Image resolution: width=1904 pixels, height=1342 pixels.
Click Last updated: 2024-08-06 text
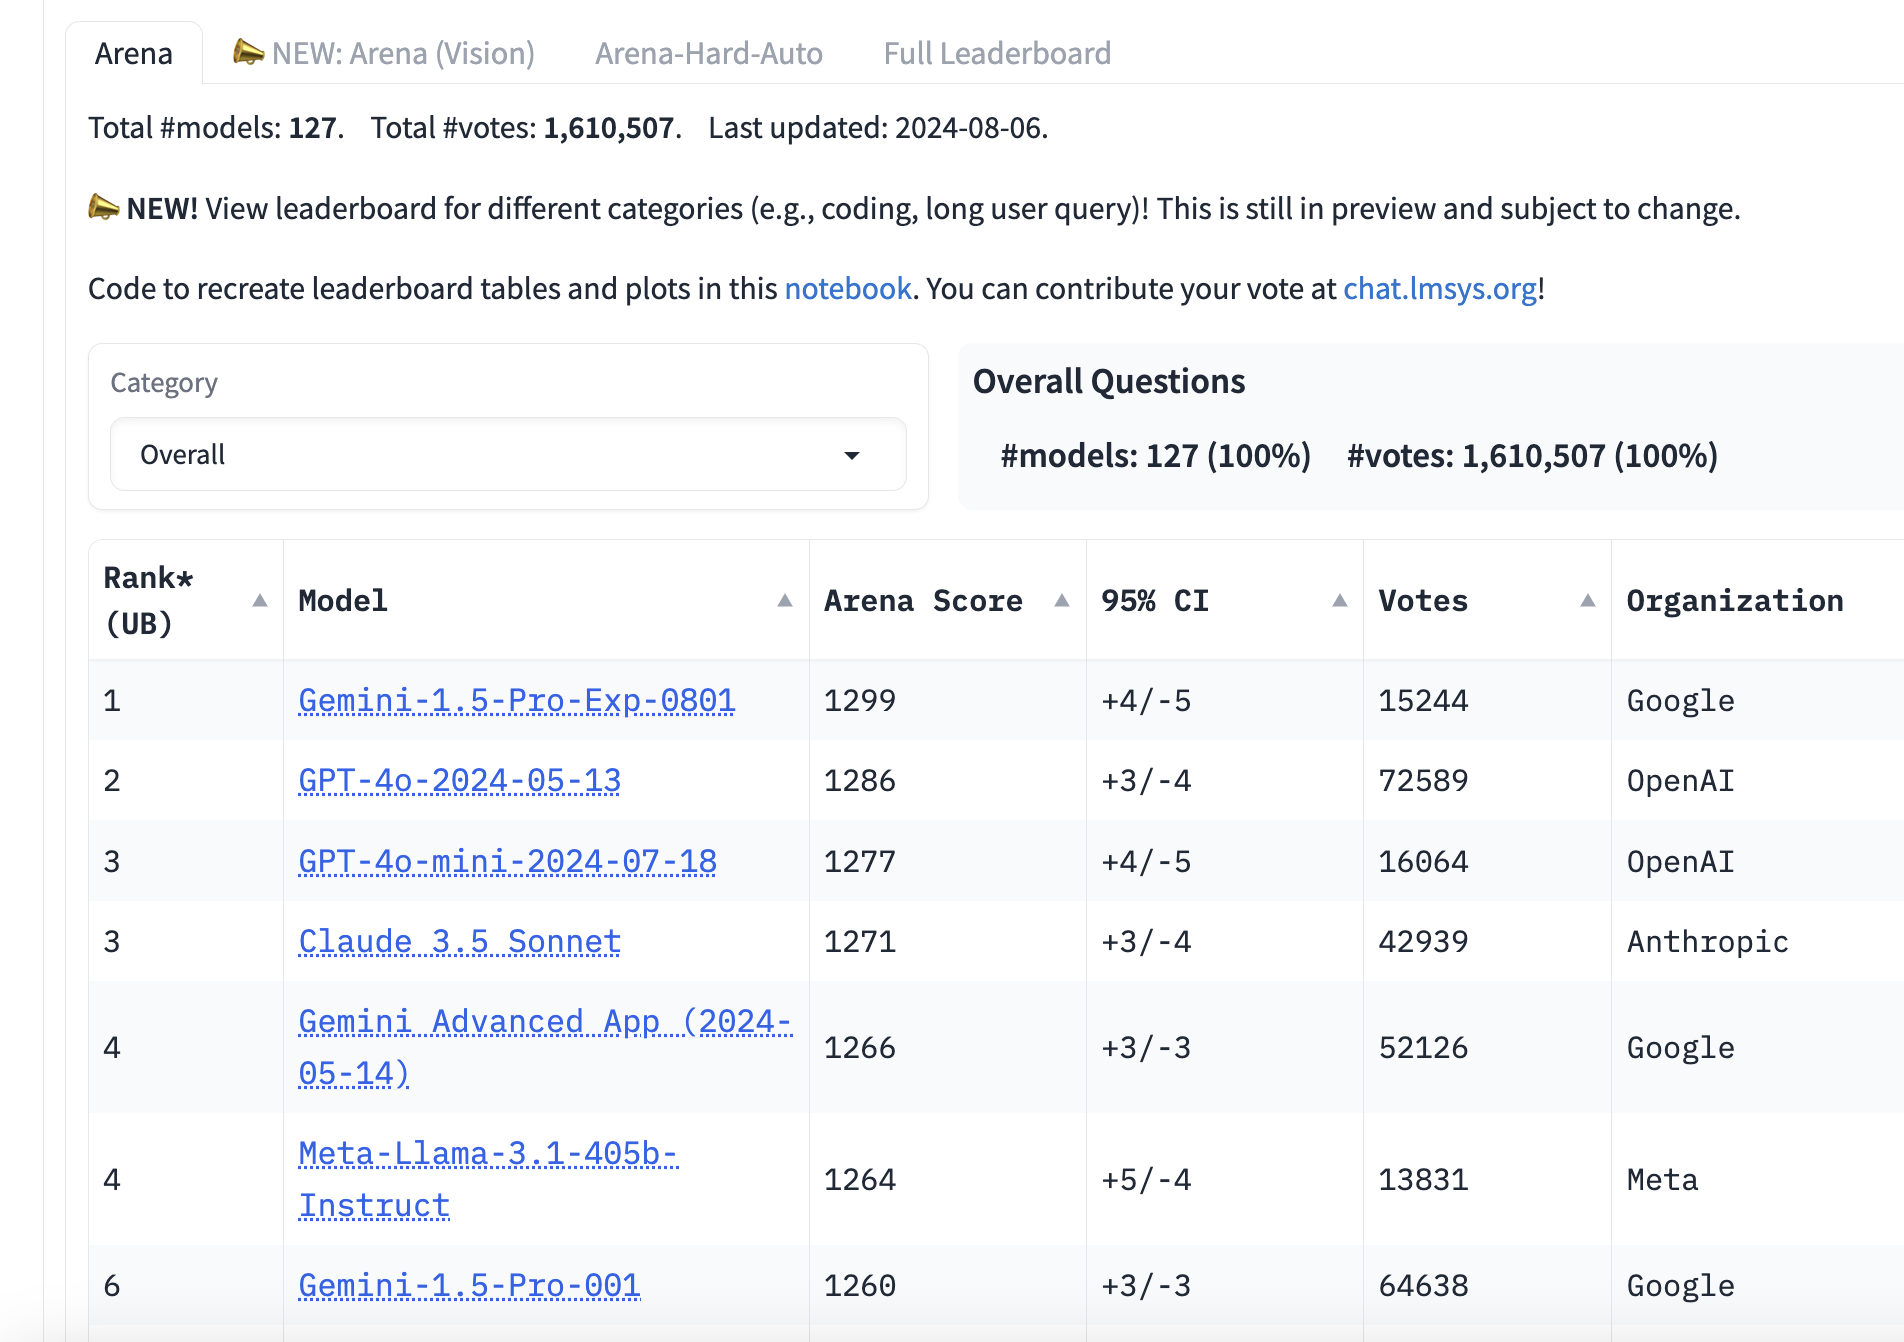(x=877, y=127)
